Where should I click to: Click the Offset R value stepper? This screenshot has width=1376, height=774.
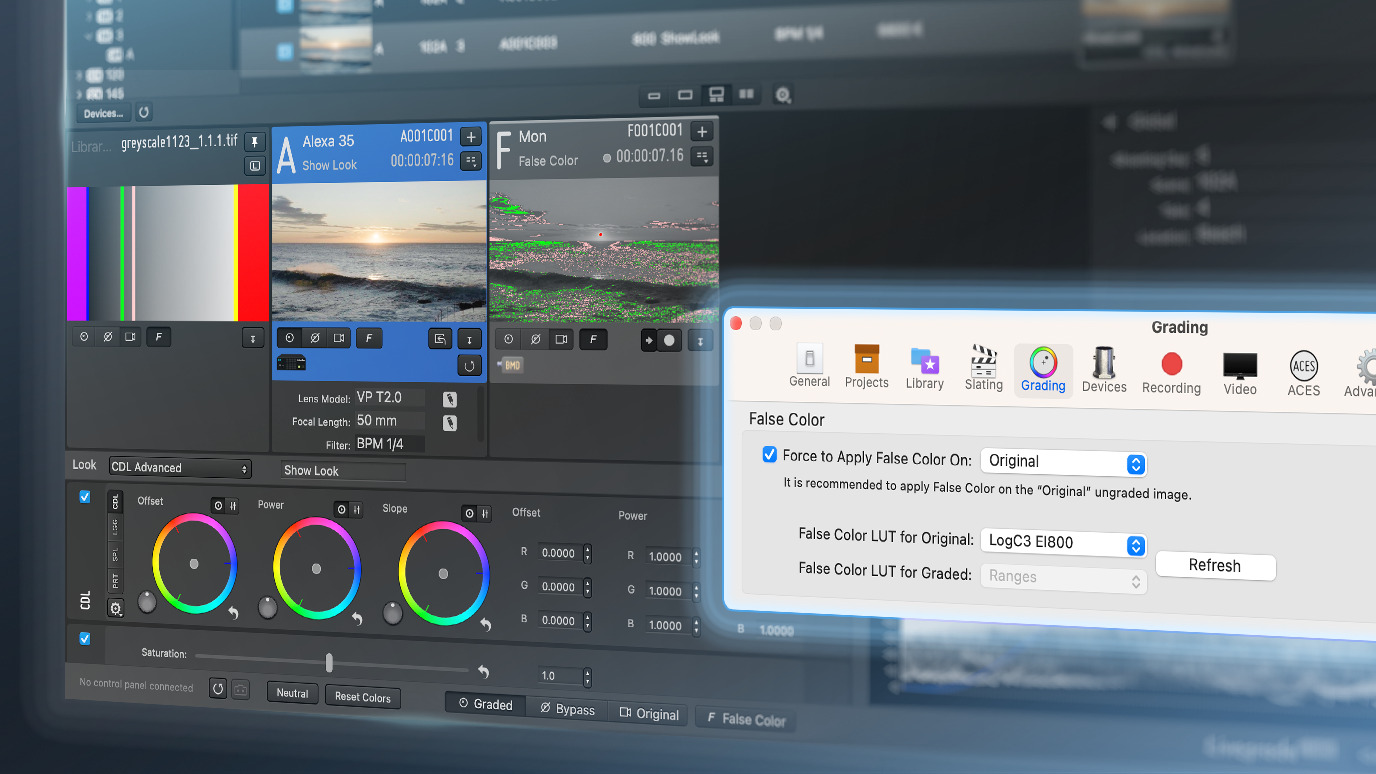[x=587, y=553]
